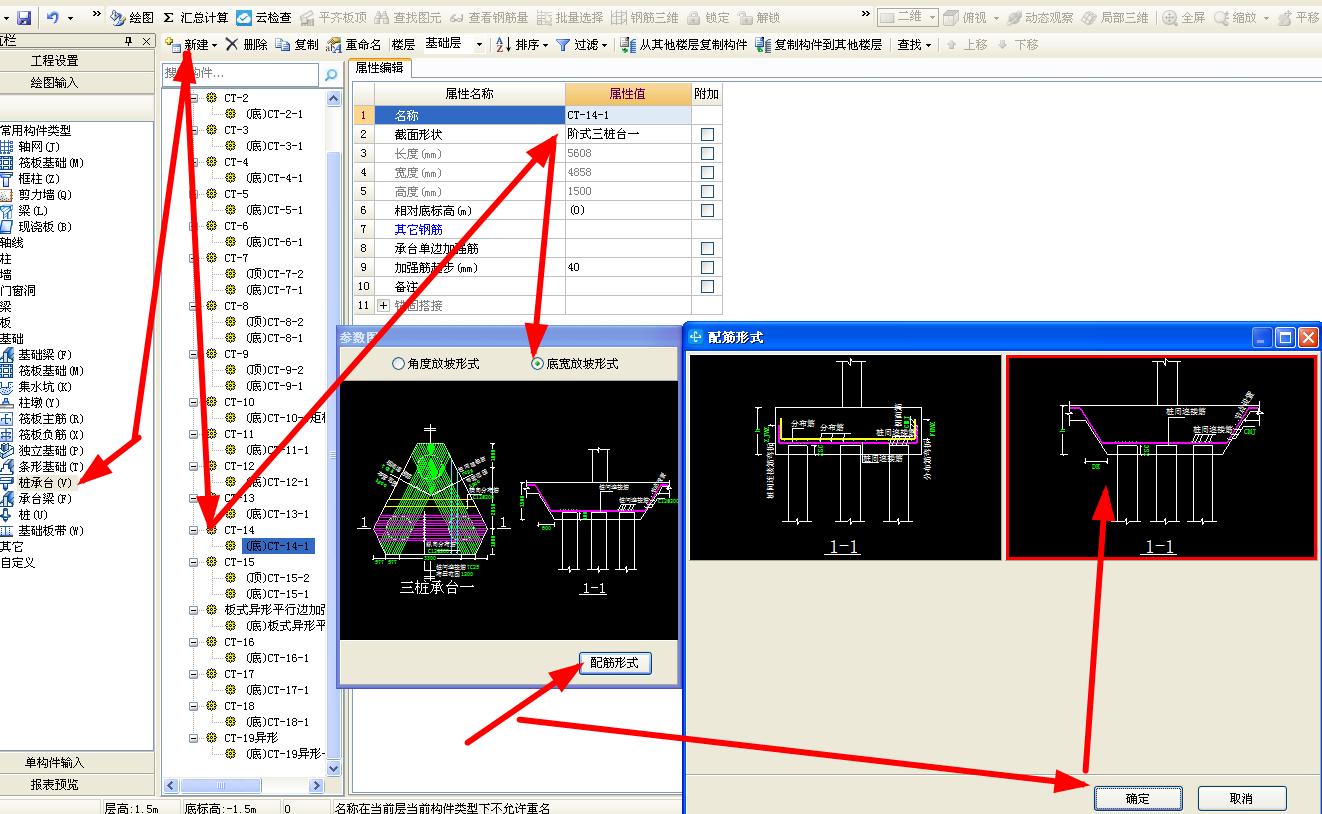Tick the 附加 checkbox for 截面形状

click(708, 134)
